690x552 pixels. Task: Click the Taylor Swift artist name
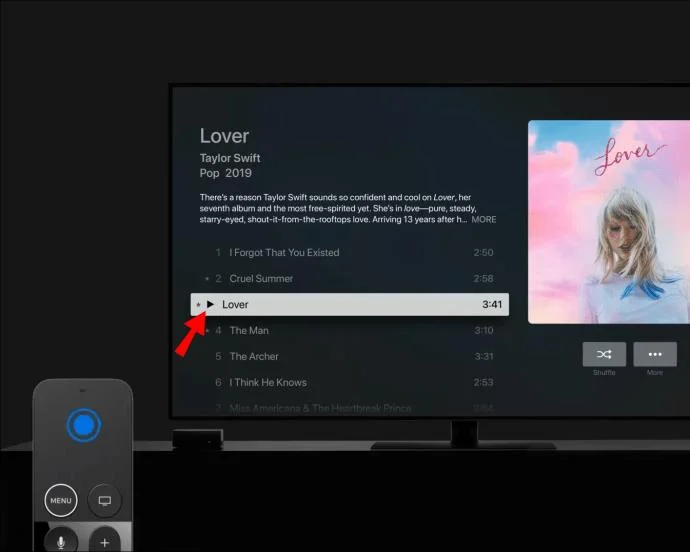[230, 158]
